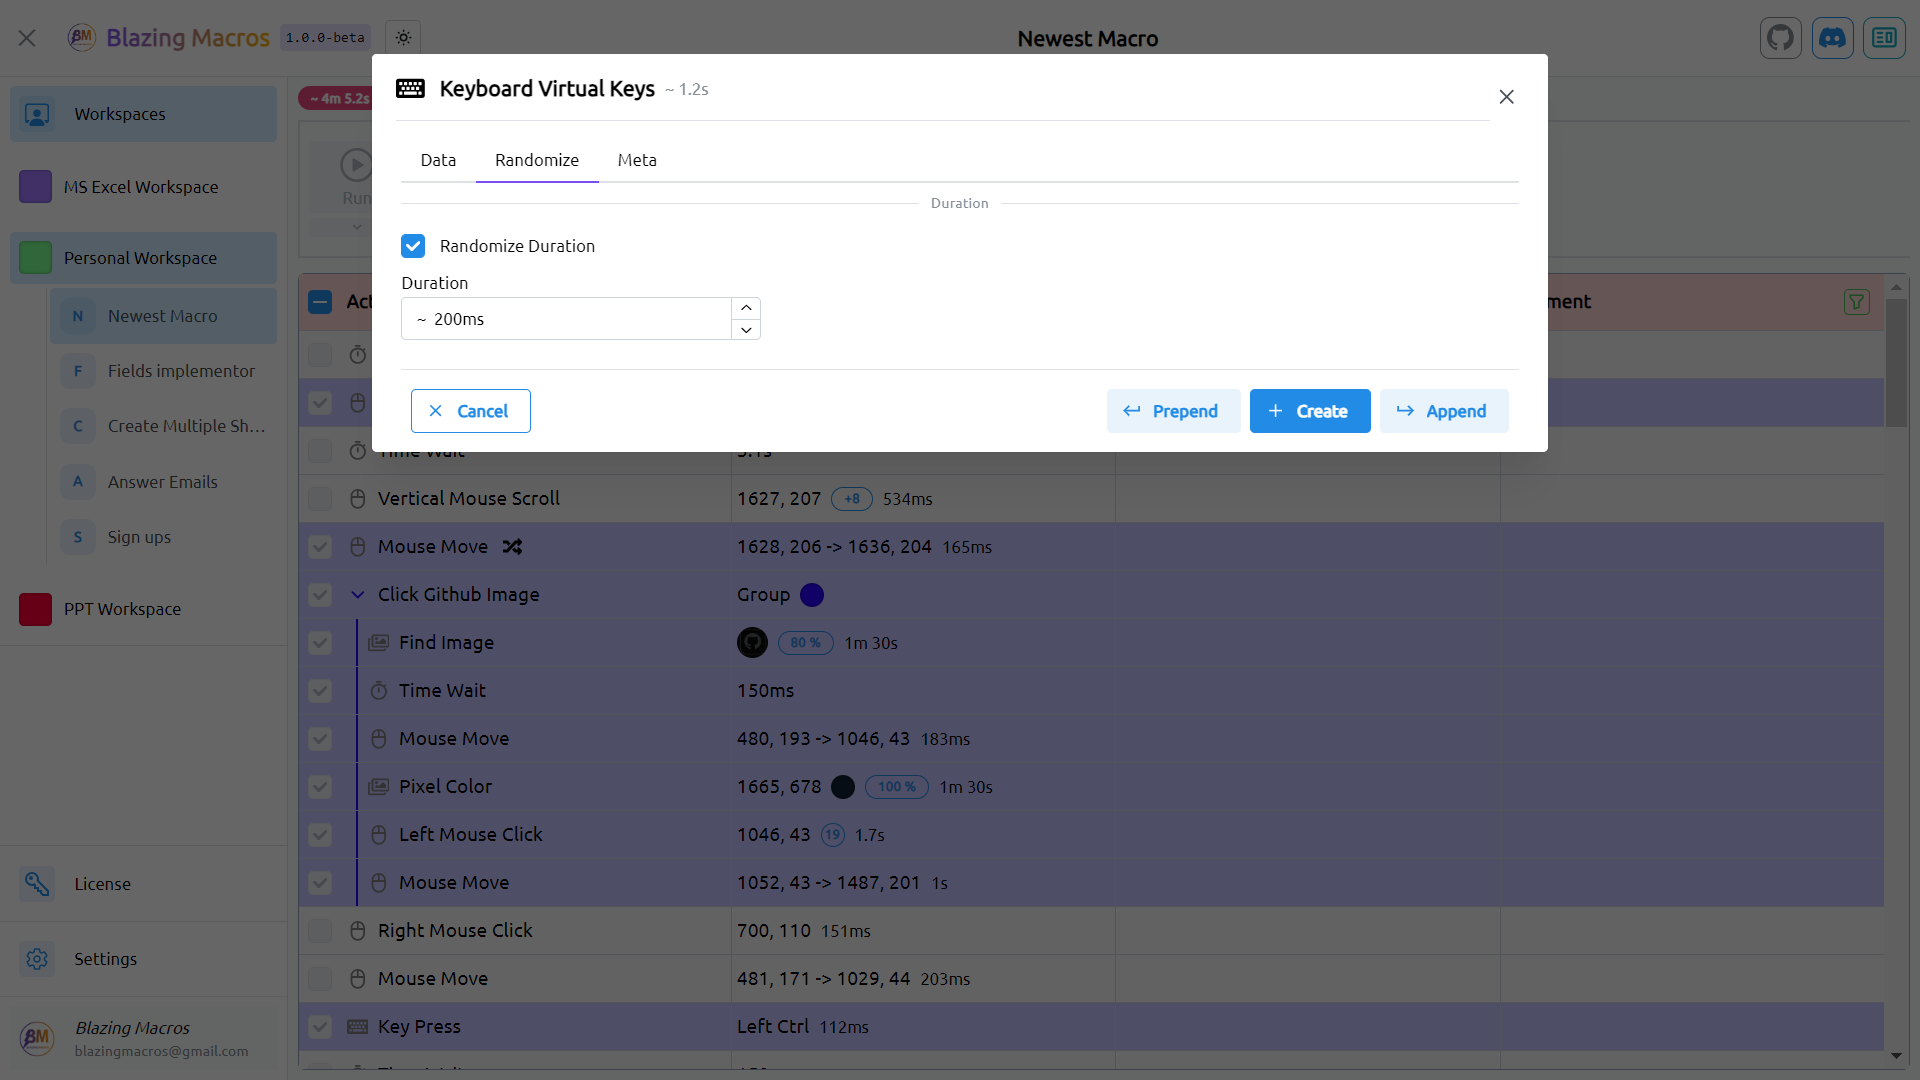
Task: Click the letter A icon for Answer Emails
Action: [78, 482]
